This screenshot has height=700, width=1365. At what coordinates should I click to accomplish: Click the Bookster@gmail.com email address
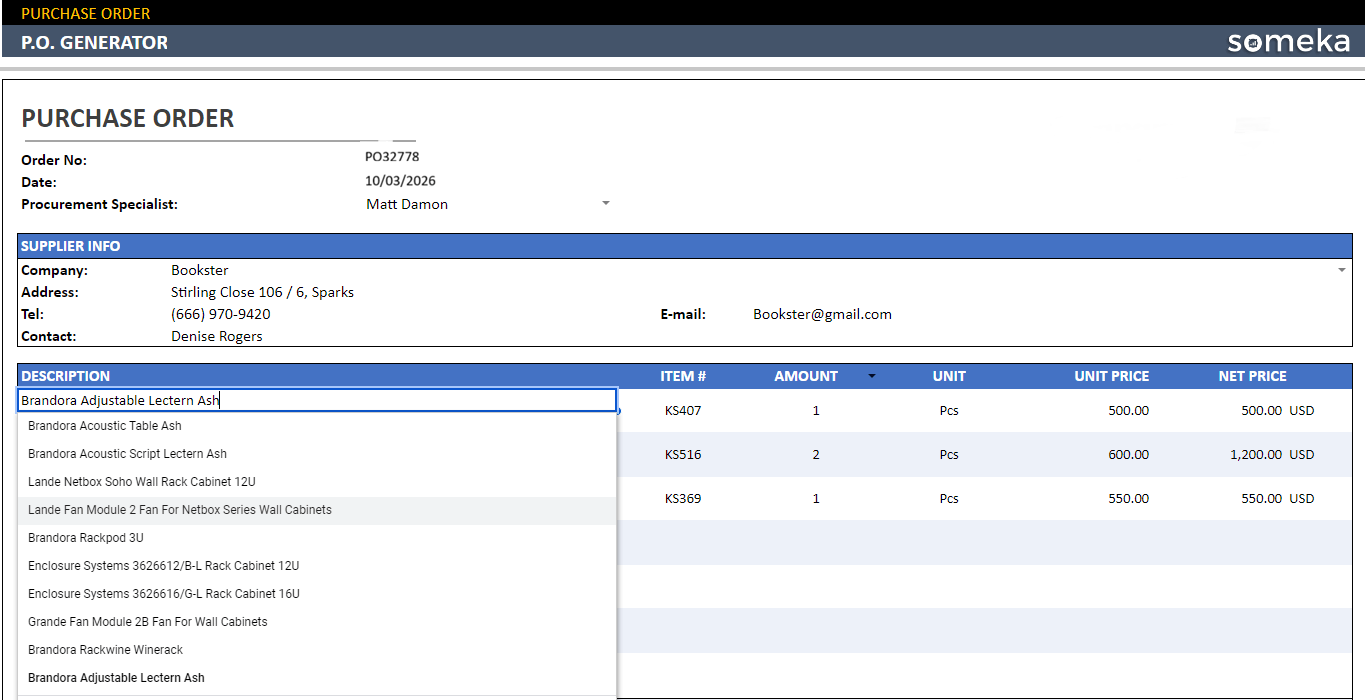click(x=822, y=314)
